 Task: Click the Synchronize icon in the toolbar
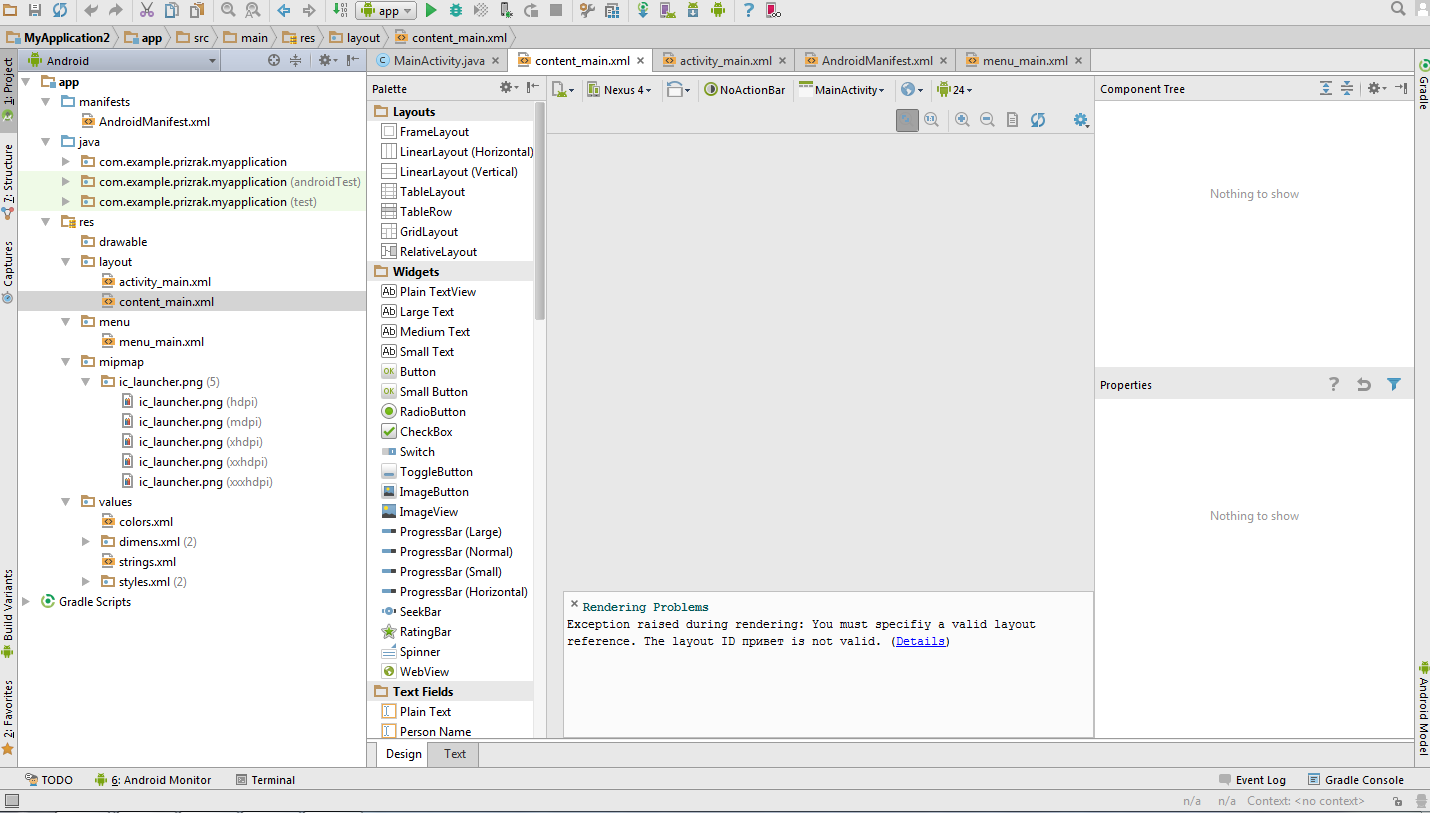60,10
